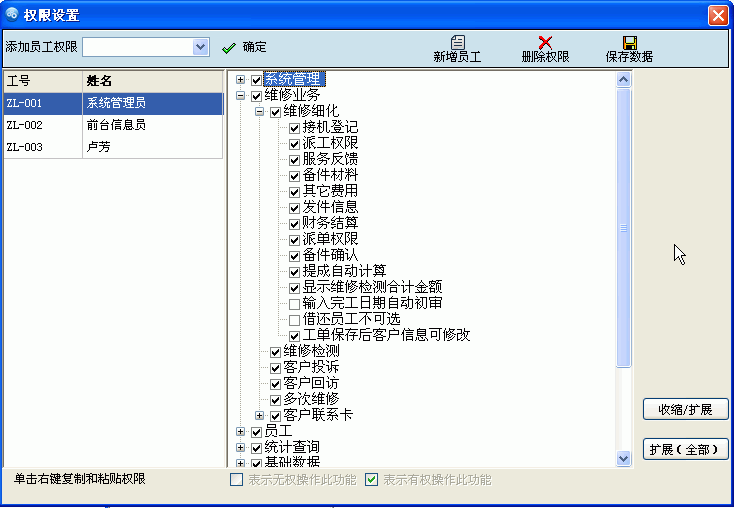Expand the 统计查询 tree node
Screen dimensions: 734x508
pos(241,447)
